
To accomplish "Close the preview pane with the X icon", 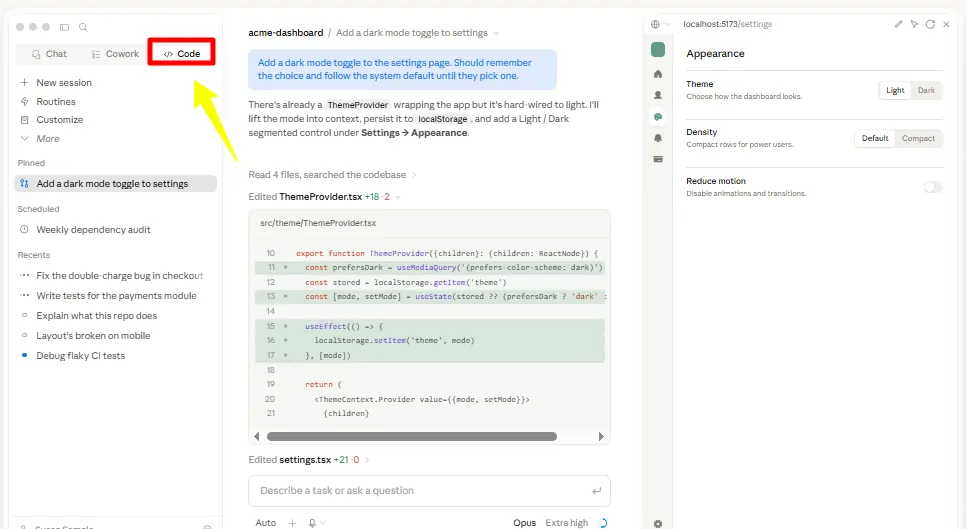I will coord(946,24).
